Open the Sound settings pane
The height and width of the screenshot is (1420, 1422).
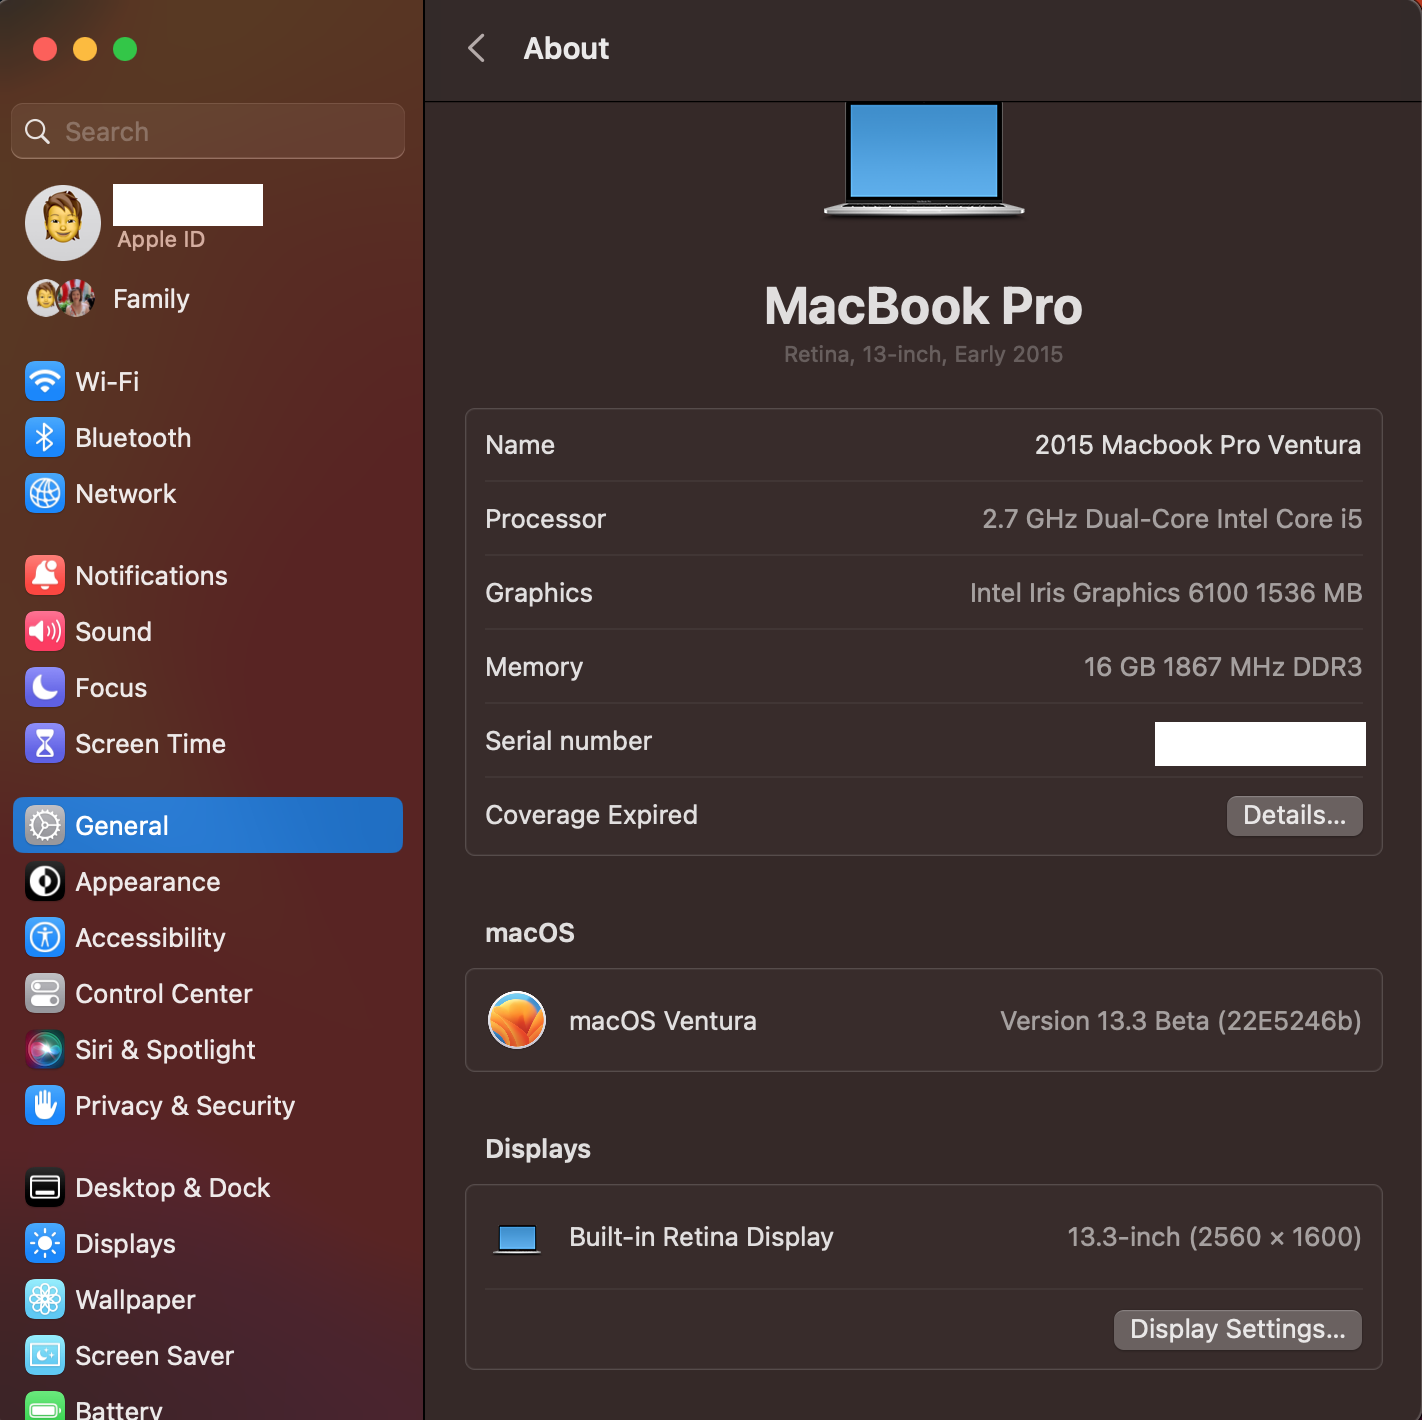208,631
